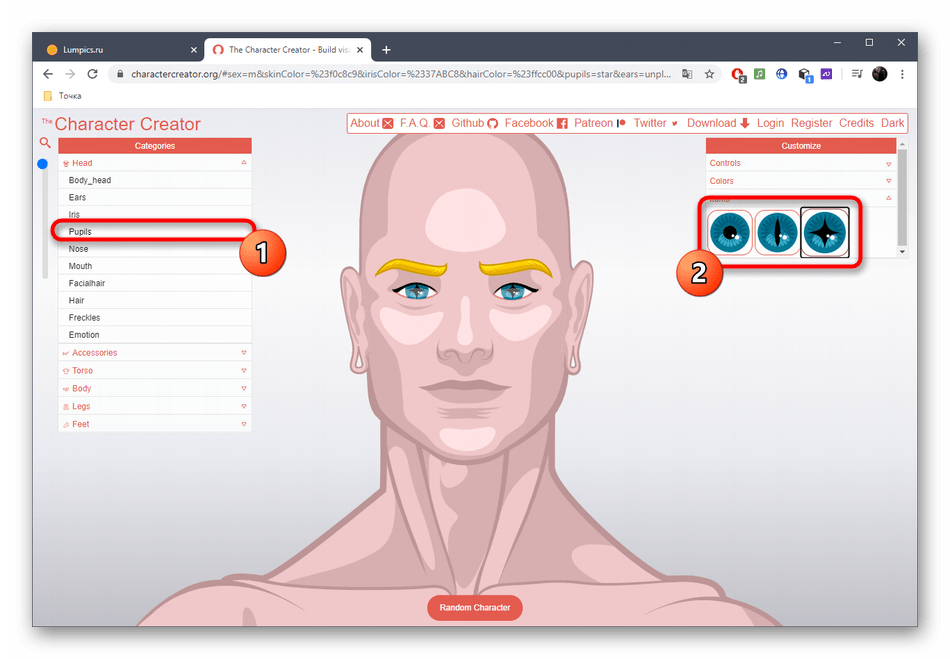The image size is (950, 659).
Task: Open the Download link
Action: click(718, 123)
